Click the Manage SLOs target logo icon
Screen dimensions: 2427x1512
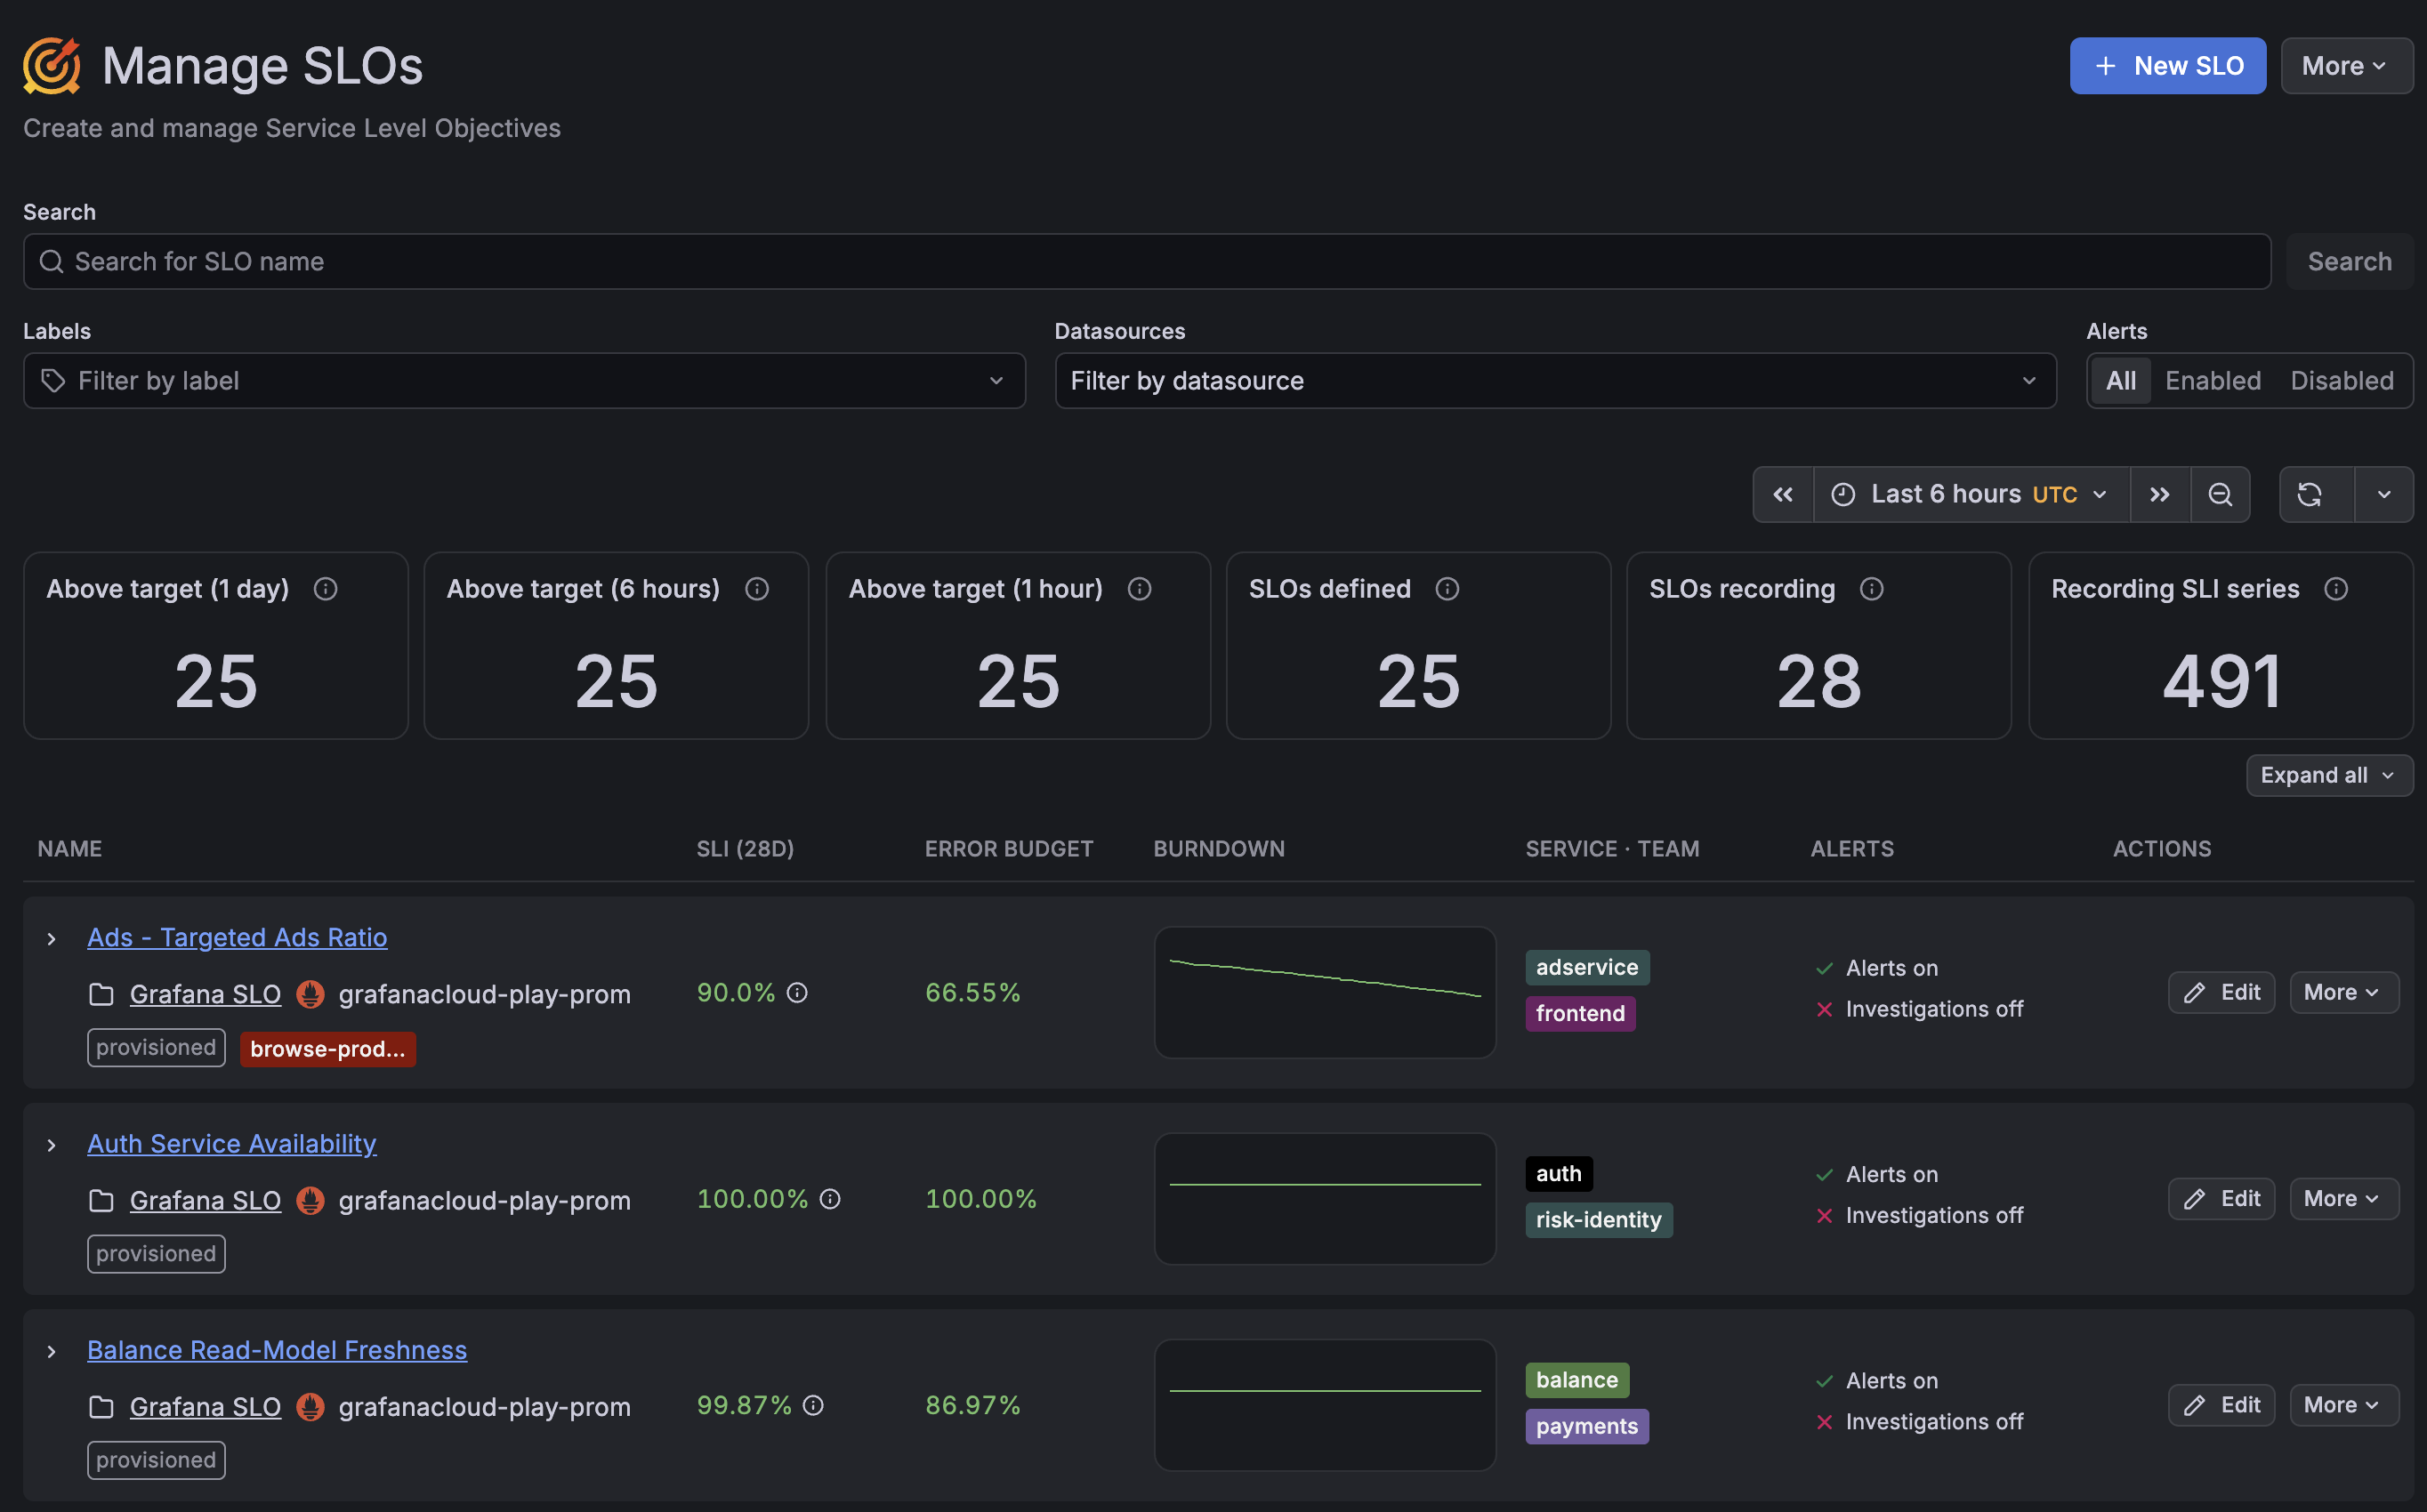click(51, 66)
